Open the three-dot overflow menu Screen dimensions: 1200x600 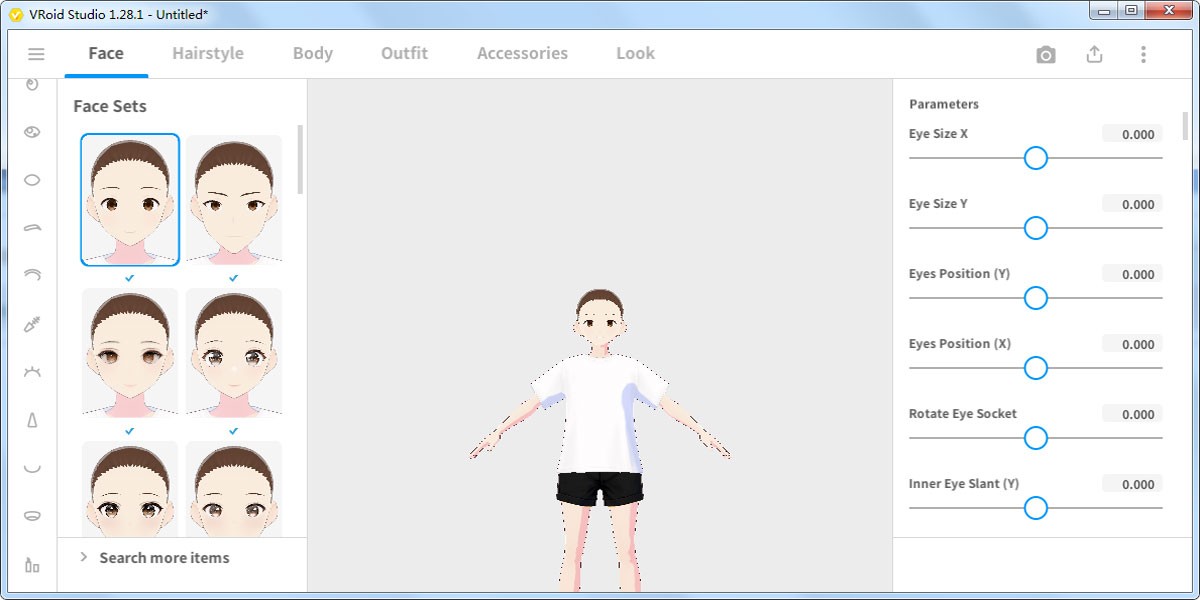pos(1142,54)
